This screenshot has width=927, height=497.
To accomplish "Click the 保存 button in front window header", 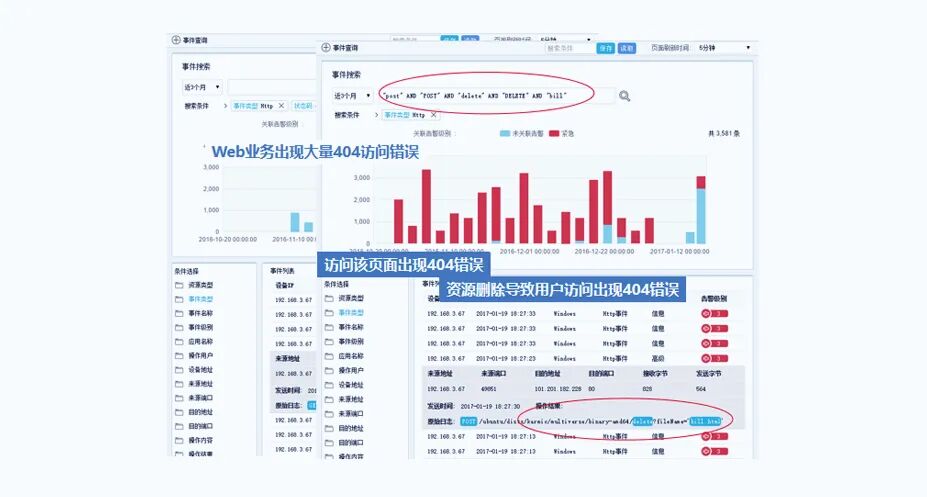I will [605, 48].
